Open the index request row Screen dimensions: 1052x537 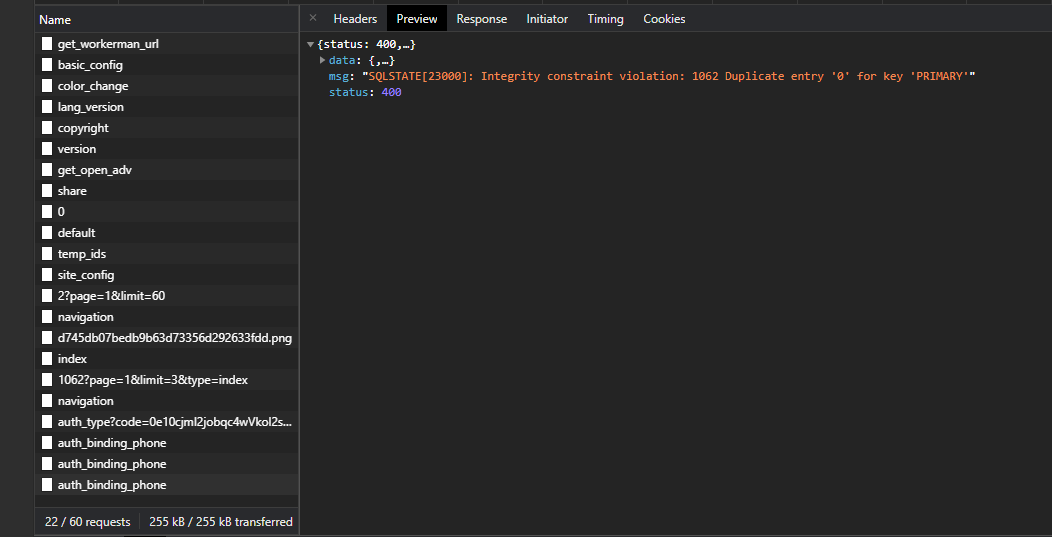[x=167, y=358]
